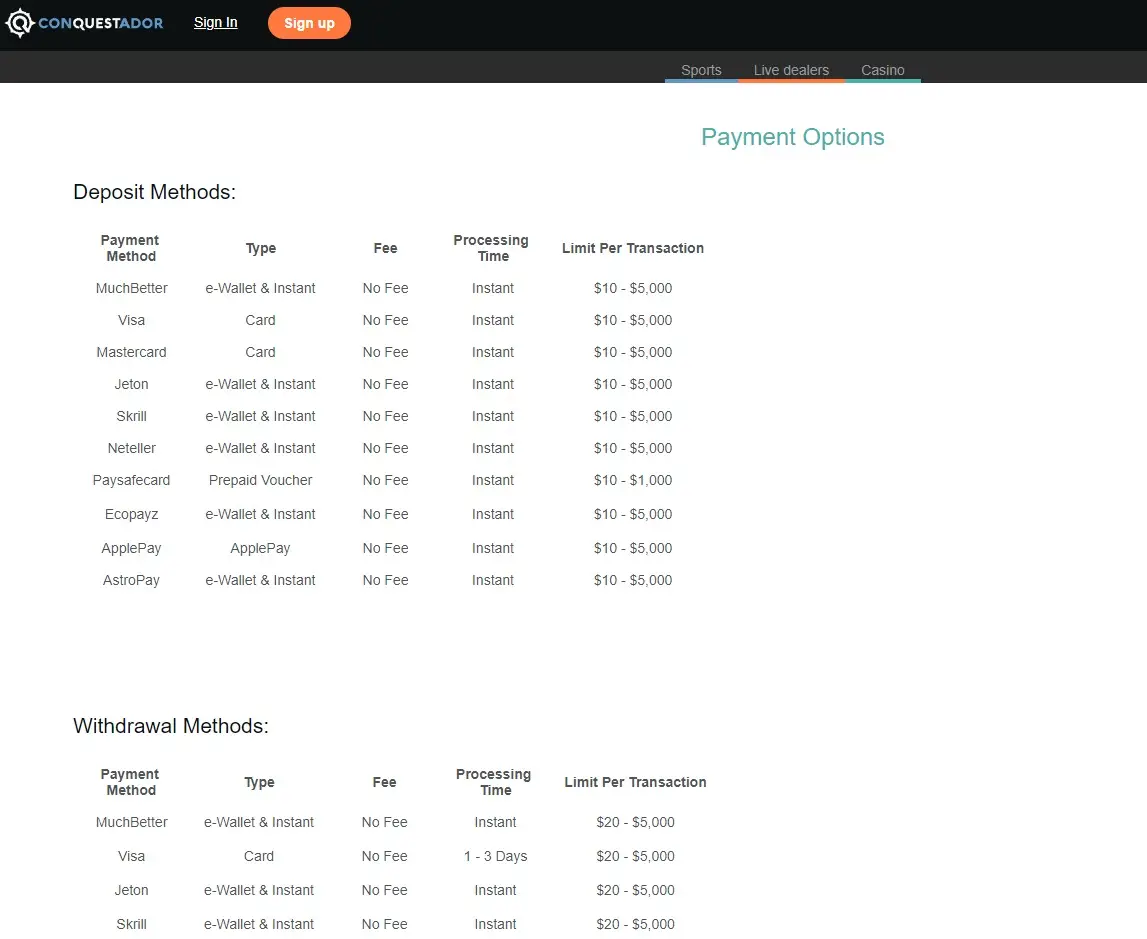Image resolution: width=1147 pixels, height=939 pixels.
Task: Click Jeton in the withdrawal methods table
Action: coord(132,890)
